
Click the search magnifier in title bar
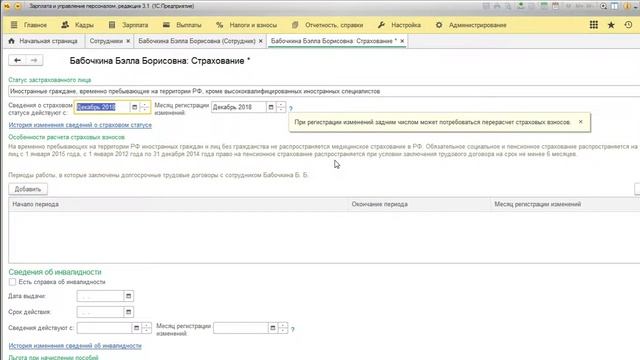pos(603,6)
